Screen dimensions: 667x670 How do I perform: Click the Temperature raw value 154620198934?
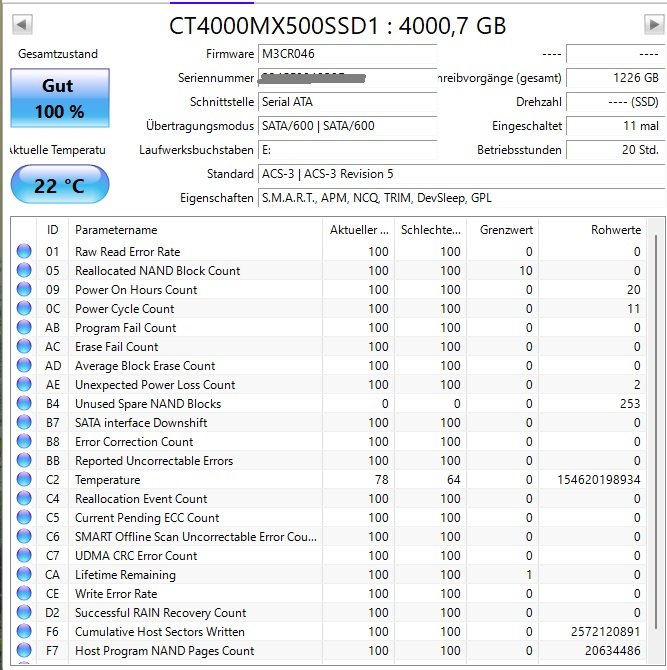[599, 480]
